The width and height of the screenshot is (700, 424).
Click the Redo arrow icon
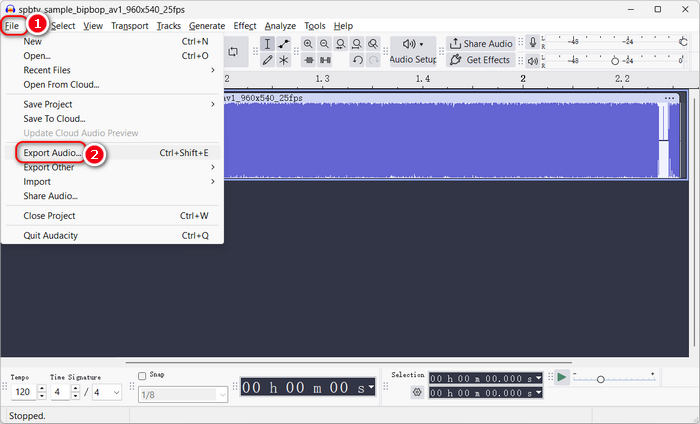(x=373, y=60)
